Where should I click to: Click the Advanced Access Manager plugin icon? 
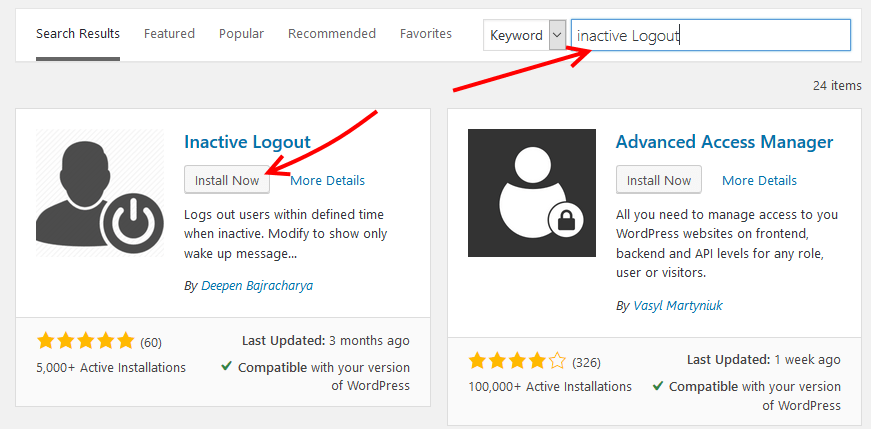pyautogui.click(x=532, y=193)
